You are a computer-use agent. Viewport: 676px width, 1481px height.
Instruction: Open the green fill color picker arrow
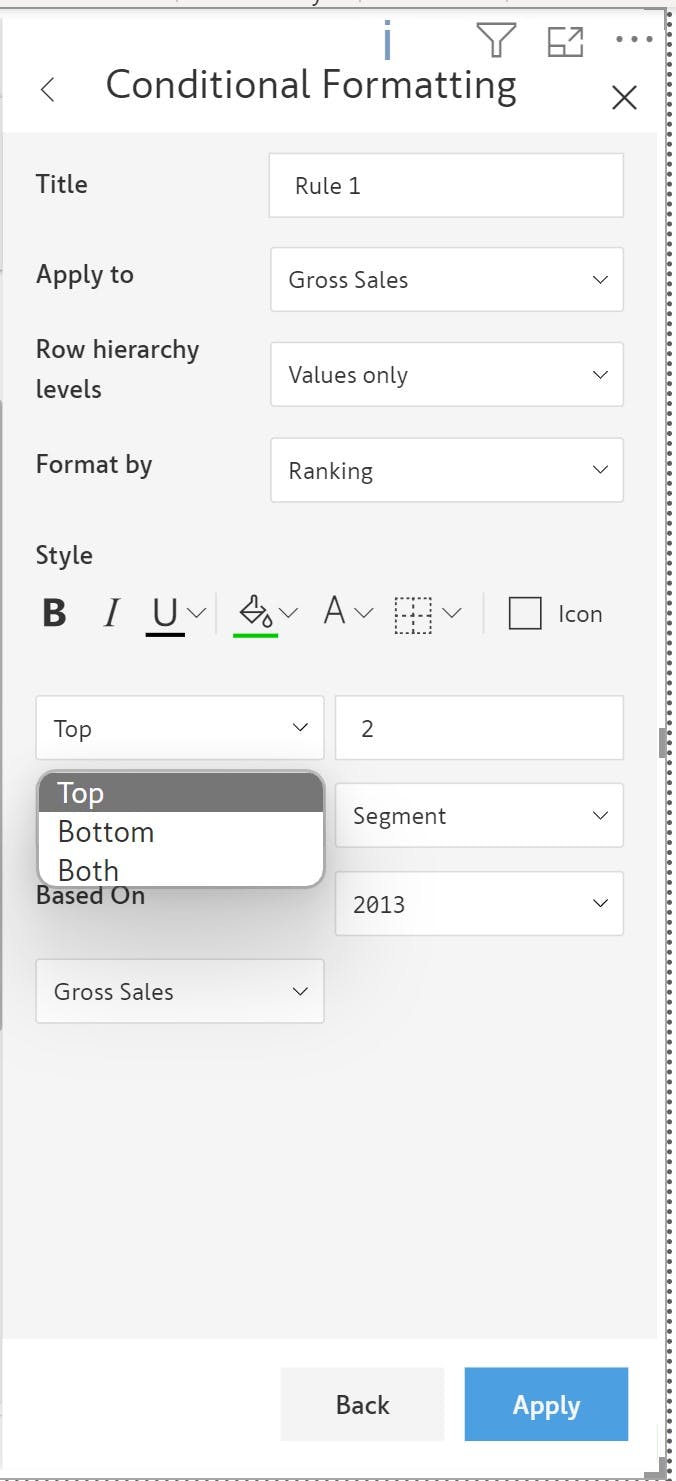(x=289, y=613)
